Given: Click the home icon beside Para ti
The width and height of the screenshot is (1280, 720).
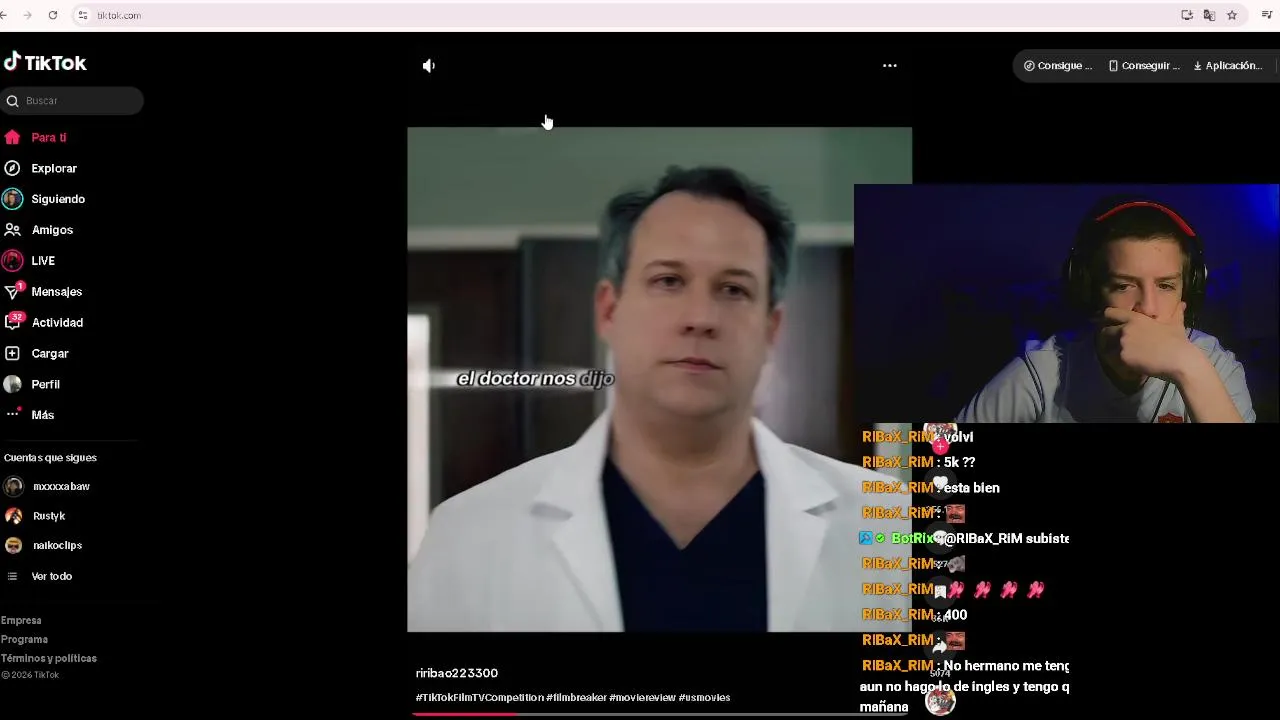Looking at the screenshot, I should (12, 138).
